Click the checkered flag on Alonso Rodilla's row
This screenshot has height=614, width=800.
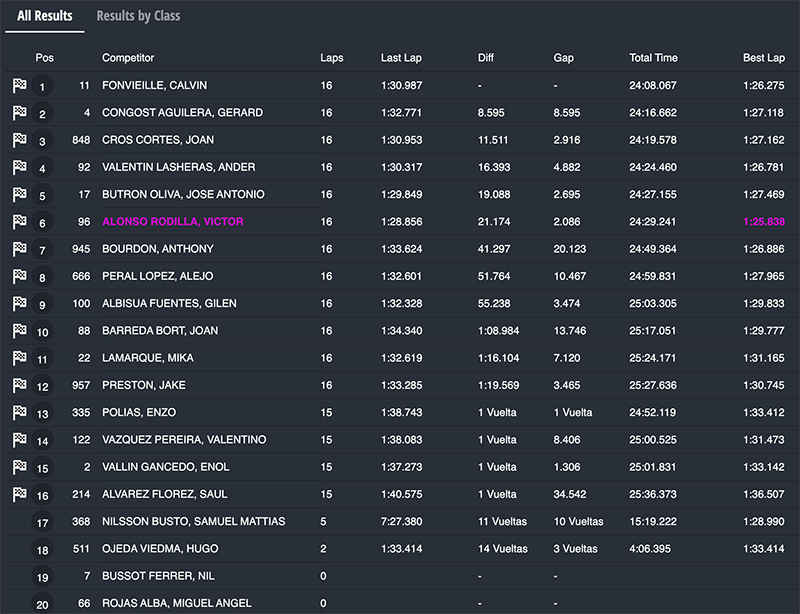point(20,222)
